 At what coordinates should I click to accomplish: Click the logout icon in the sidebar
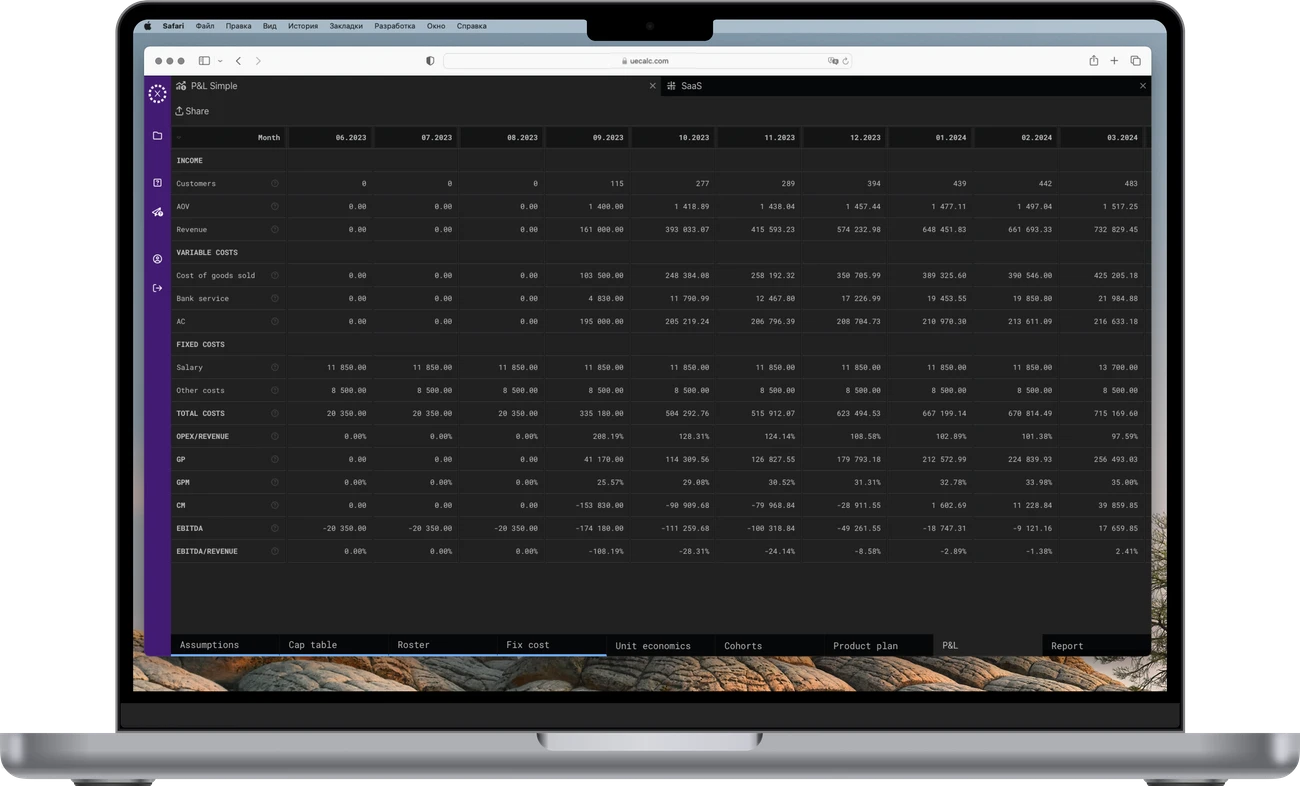157,288
